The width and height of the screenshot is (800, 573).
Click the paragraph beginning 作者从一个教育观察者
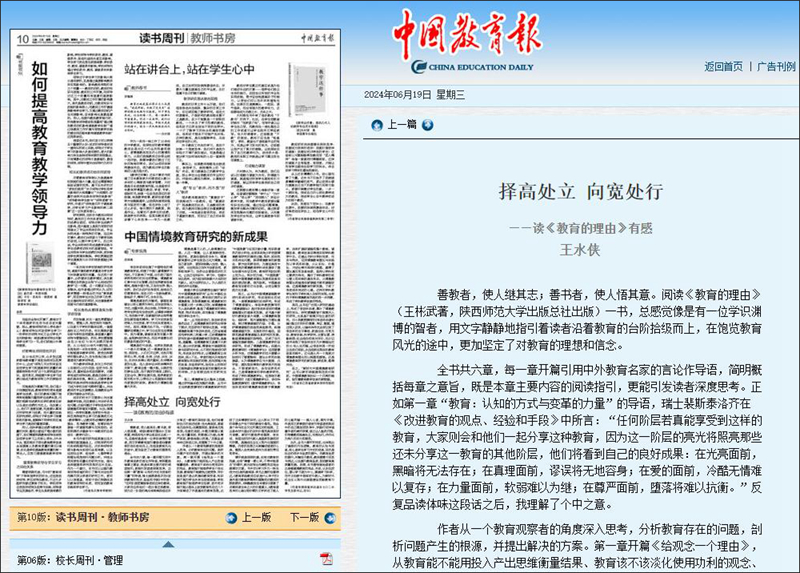(x=577, y=546)
